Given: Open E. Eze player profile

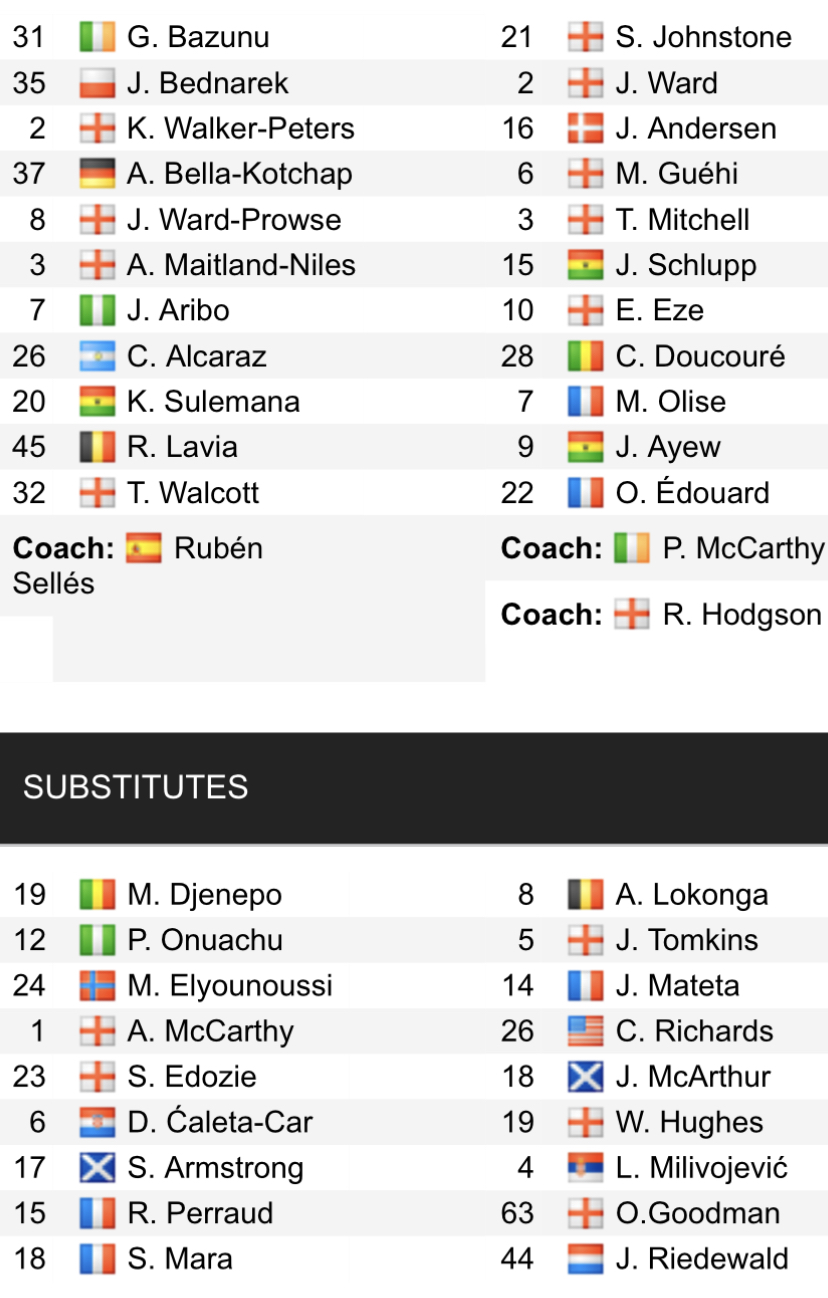Looking at the screenshot, I should [659, 311].
